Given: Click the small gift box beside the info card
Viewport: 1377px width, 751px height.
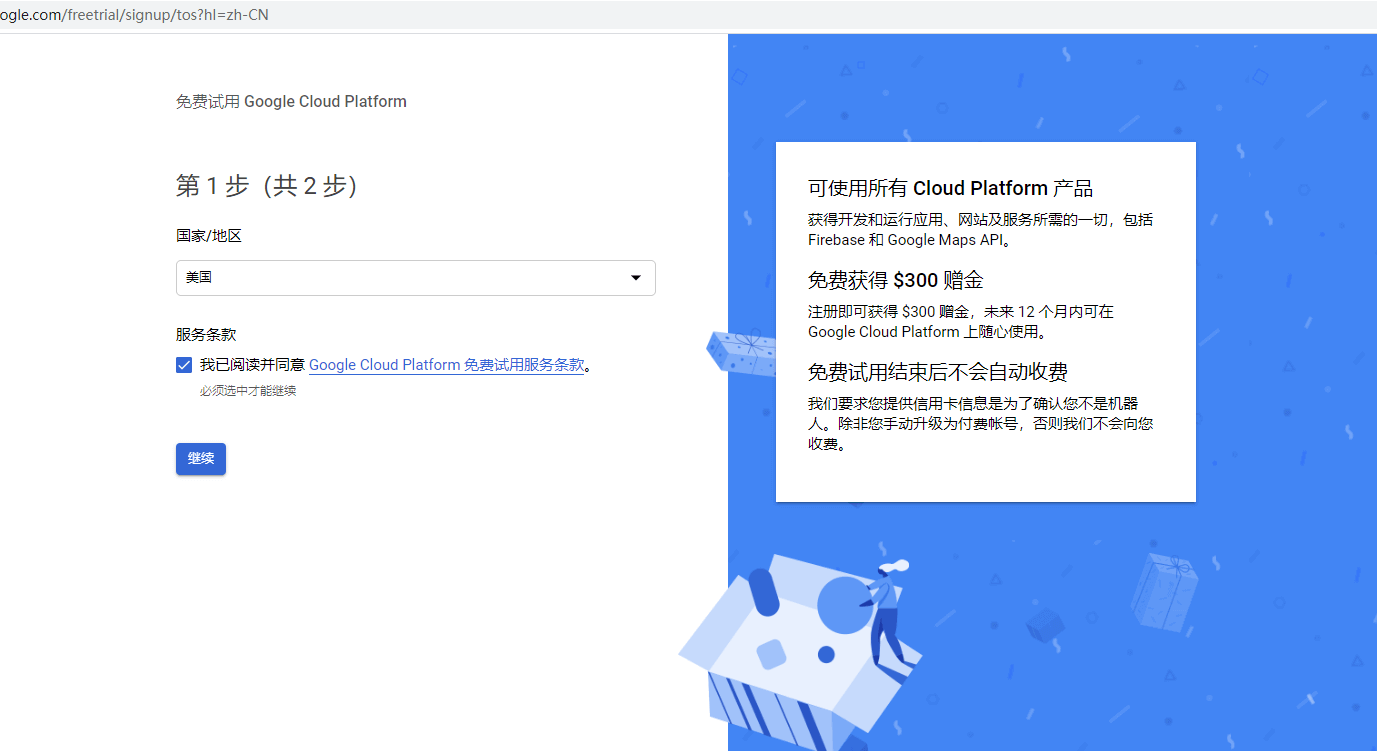Looking at the screenshot, I should point(741,352).
